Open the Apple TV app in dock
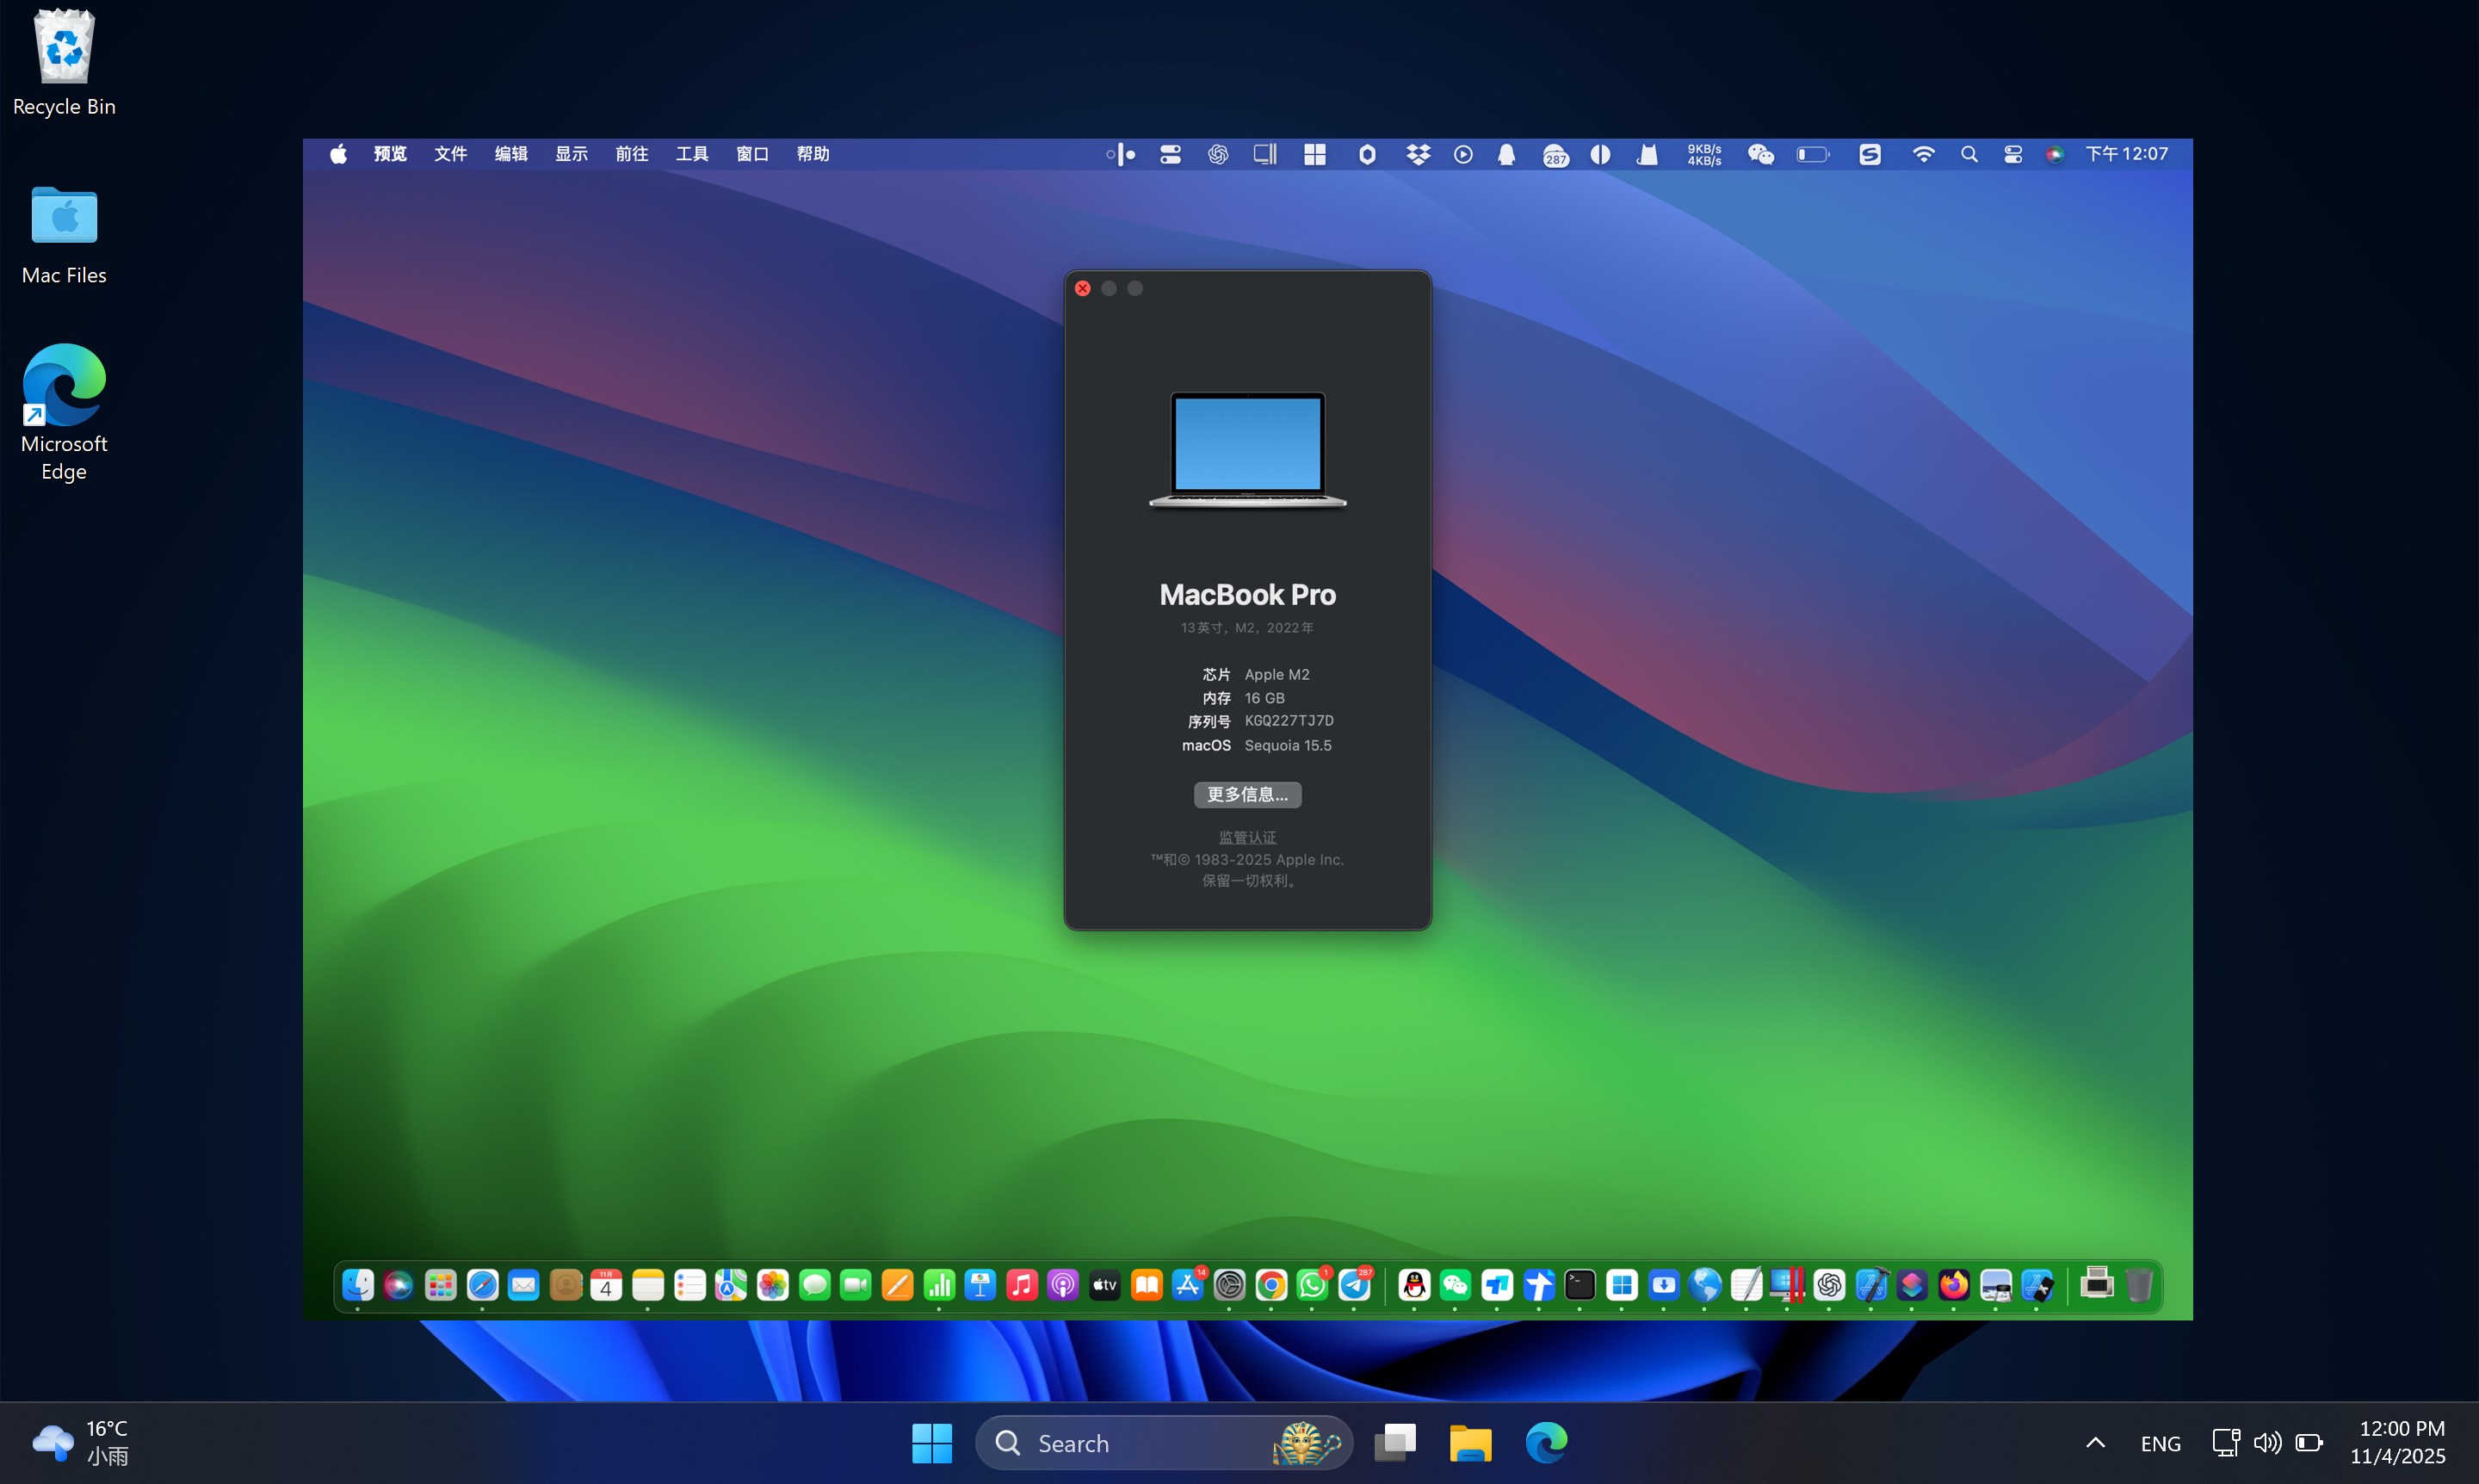 pos(1105,1285)
